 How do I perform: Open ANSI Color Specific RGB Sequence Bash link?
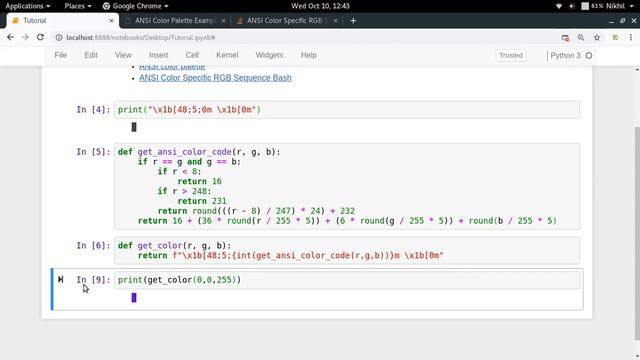pos(215,78)
